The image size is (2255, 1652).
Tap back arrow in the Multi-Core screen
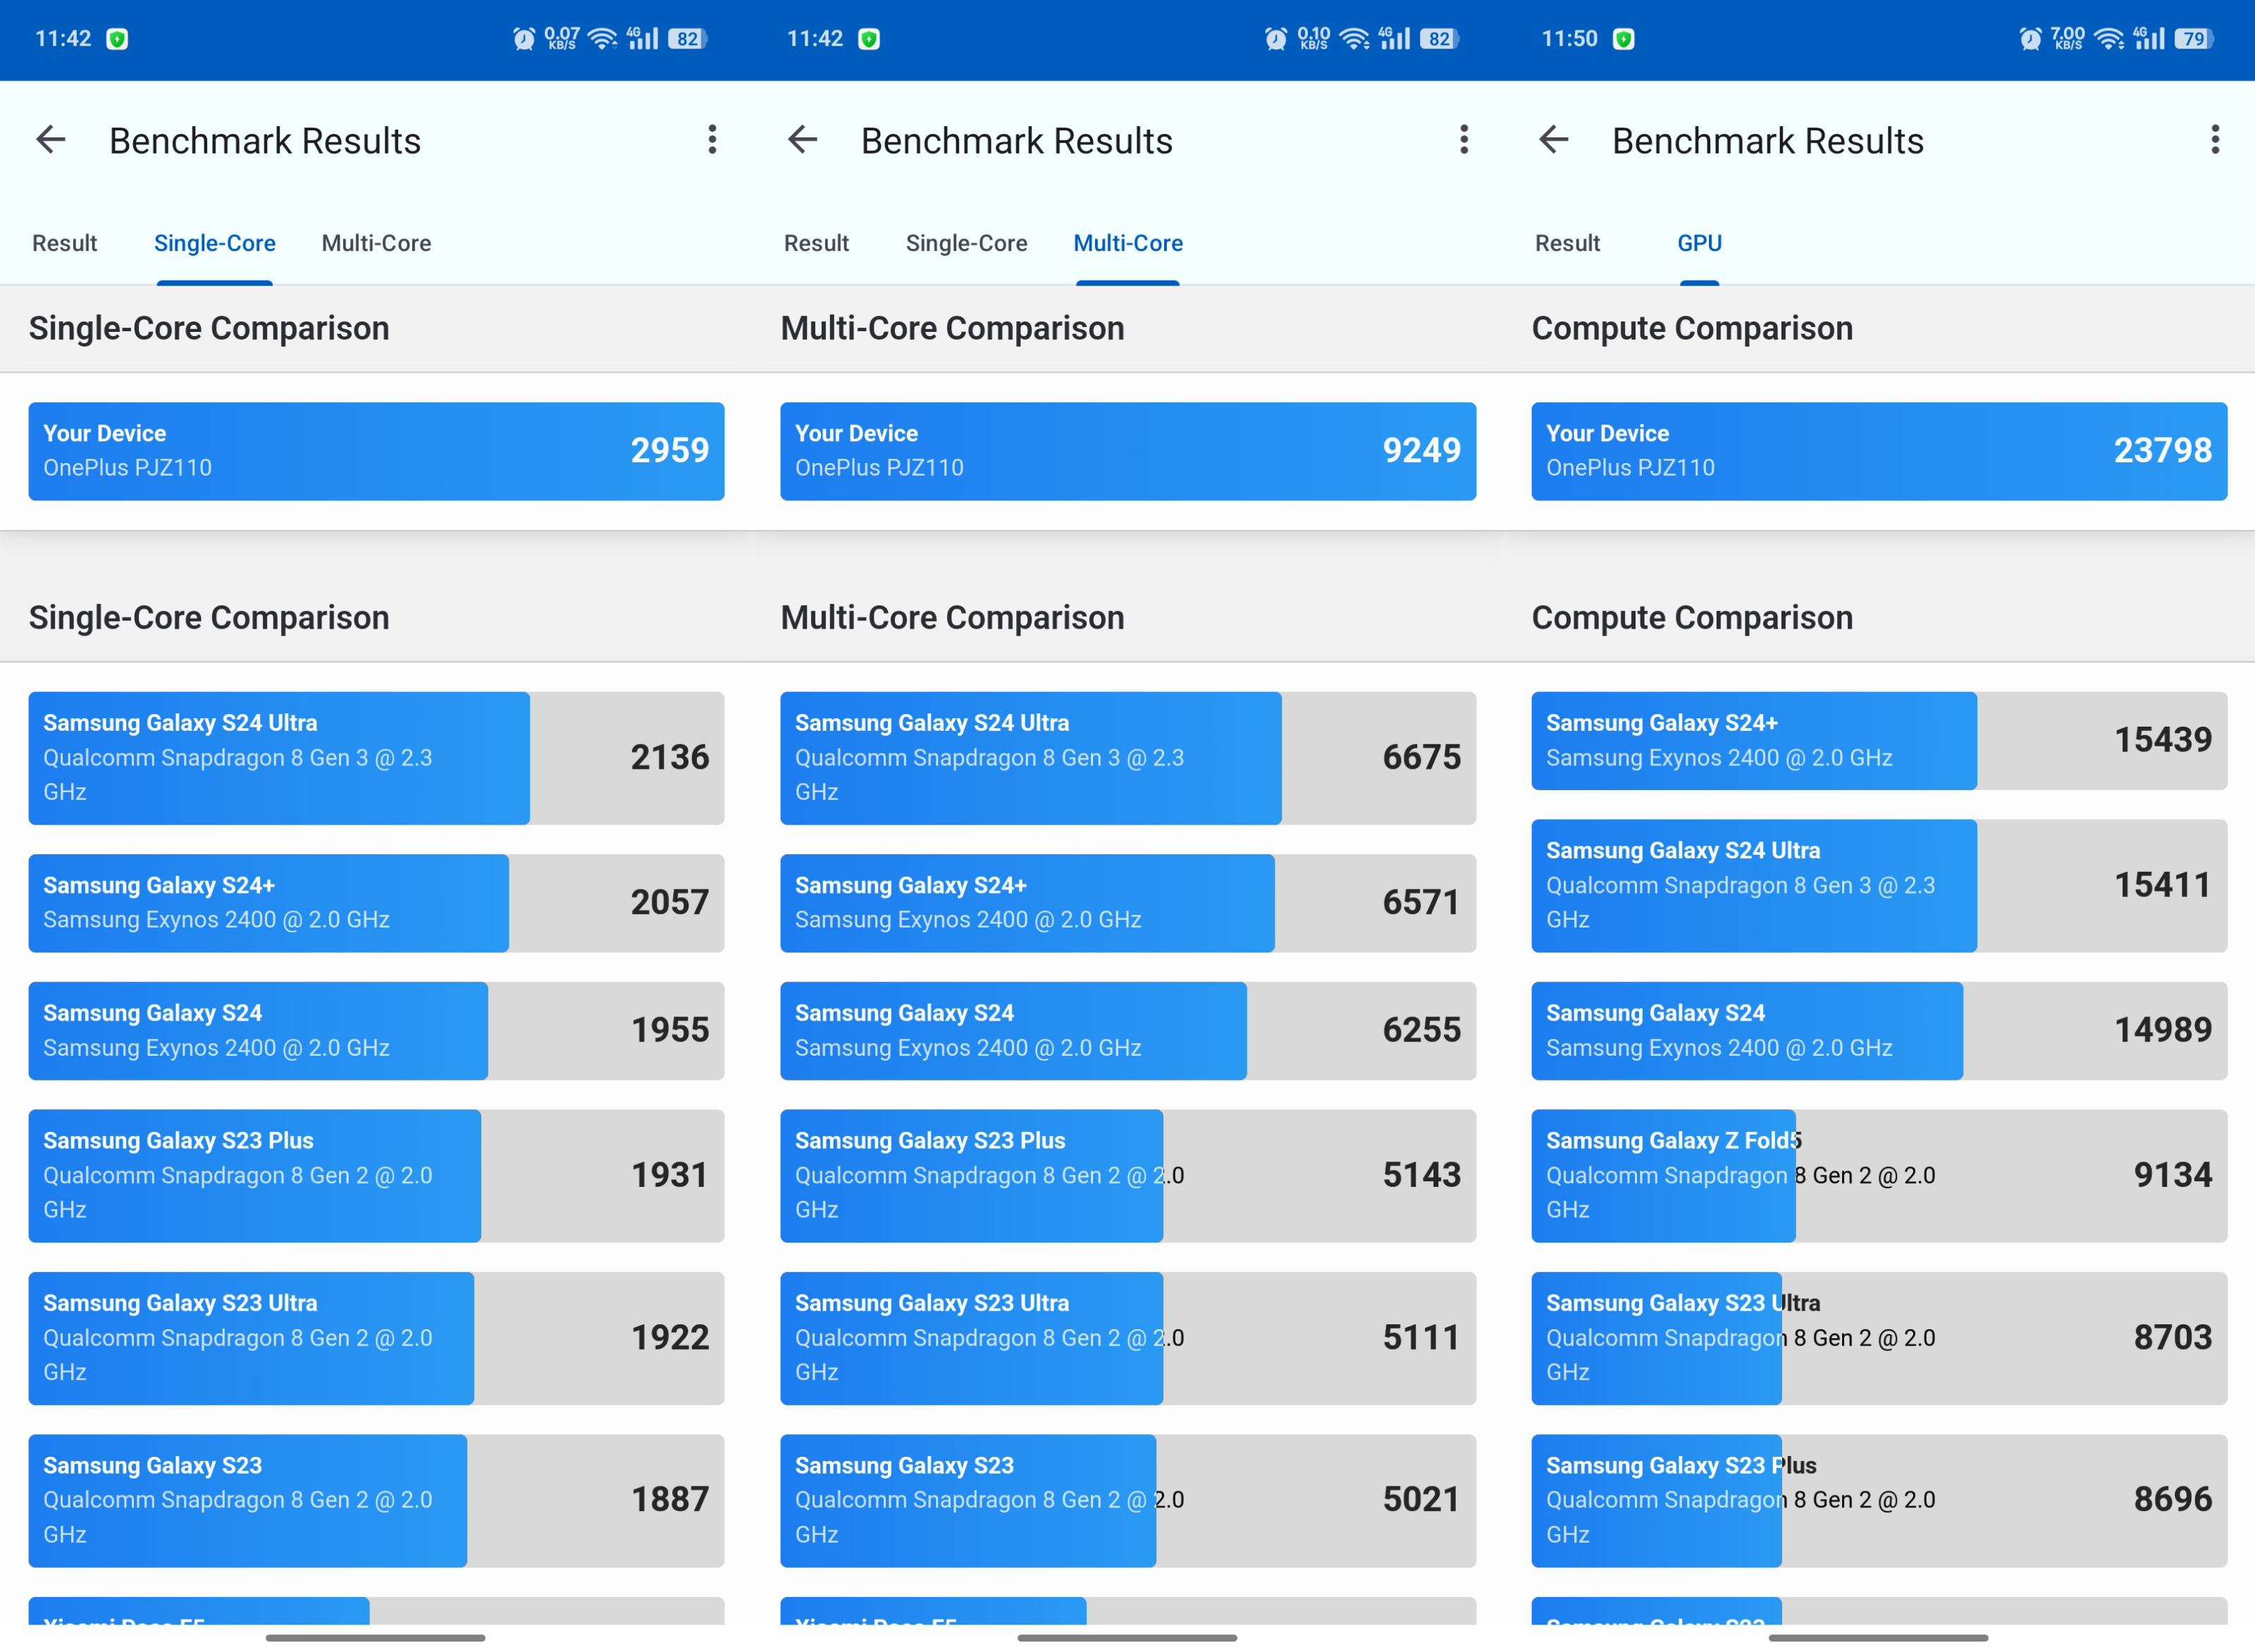pos(802,140)
